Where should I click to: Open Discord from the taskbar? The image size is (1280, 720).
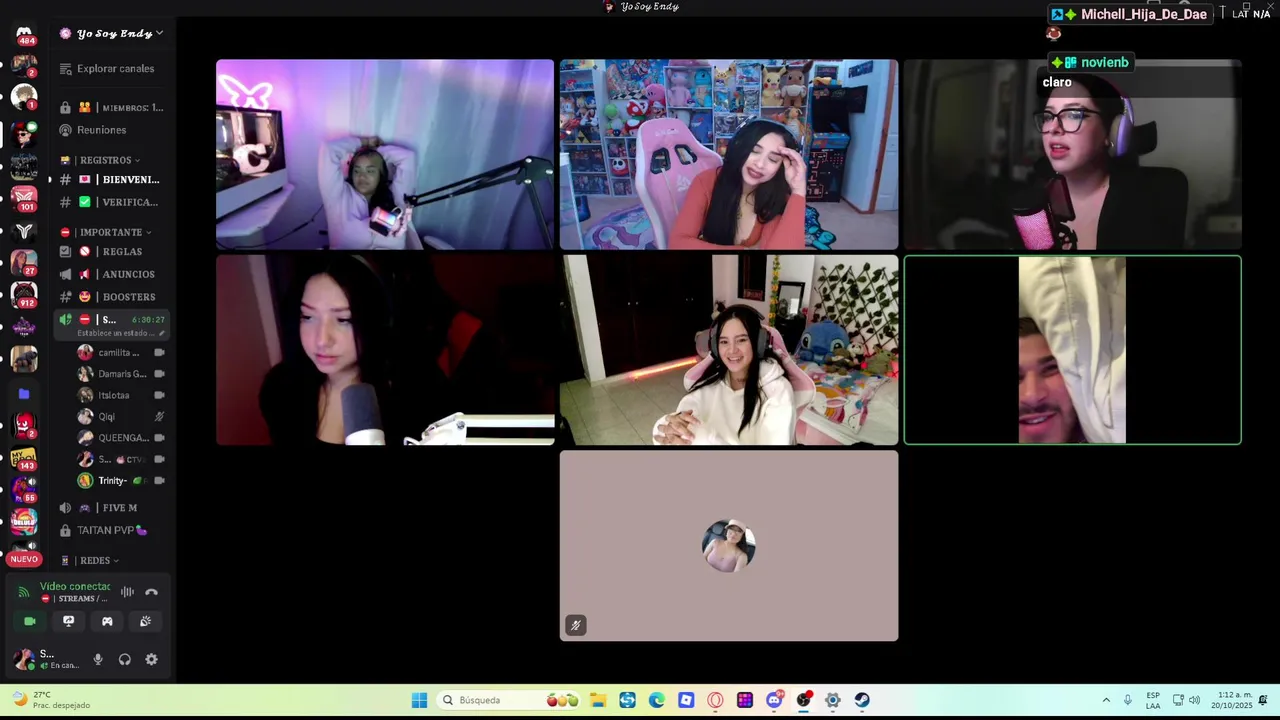pos(774,700)
